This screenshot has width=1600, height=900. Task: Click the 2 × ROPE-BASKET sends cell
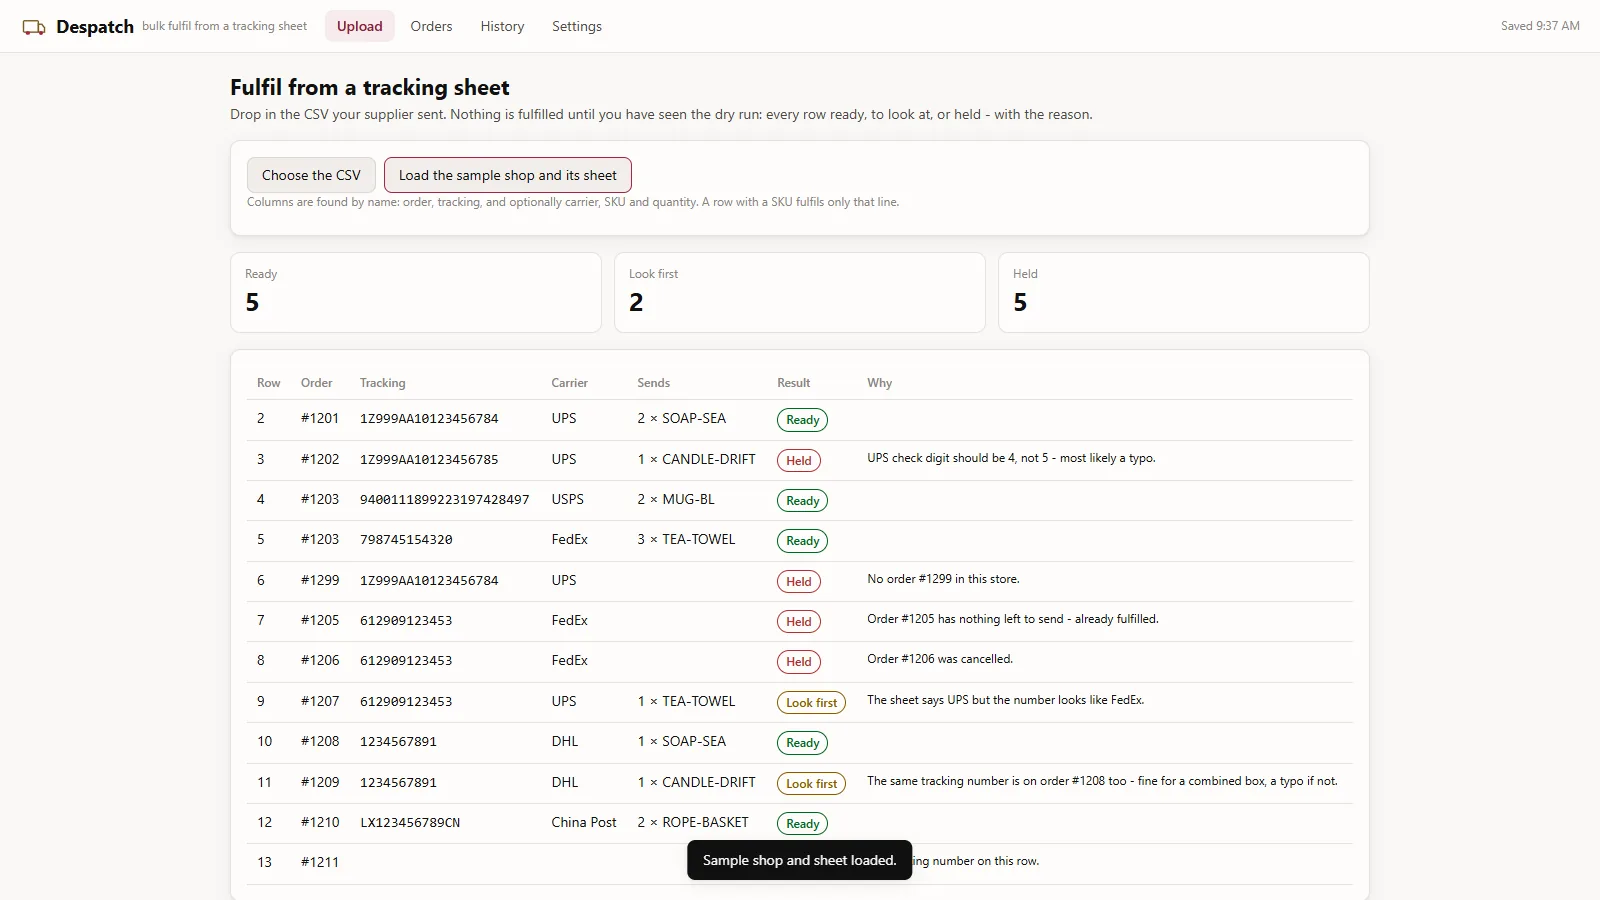pos(693,822)
